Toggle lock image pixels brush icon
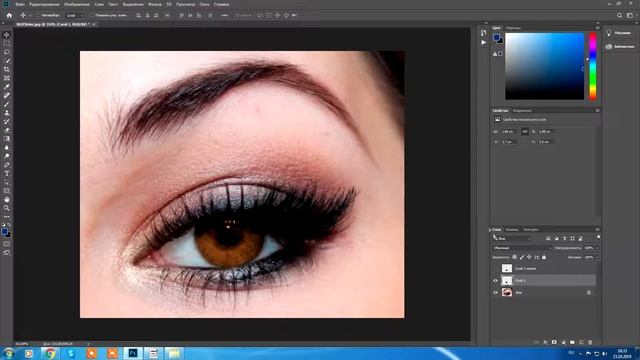 [x=522, y=257]
